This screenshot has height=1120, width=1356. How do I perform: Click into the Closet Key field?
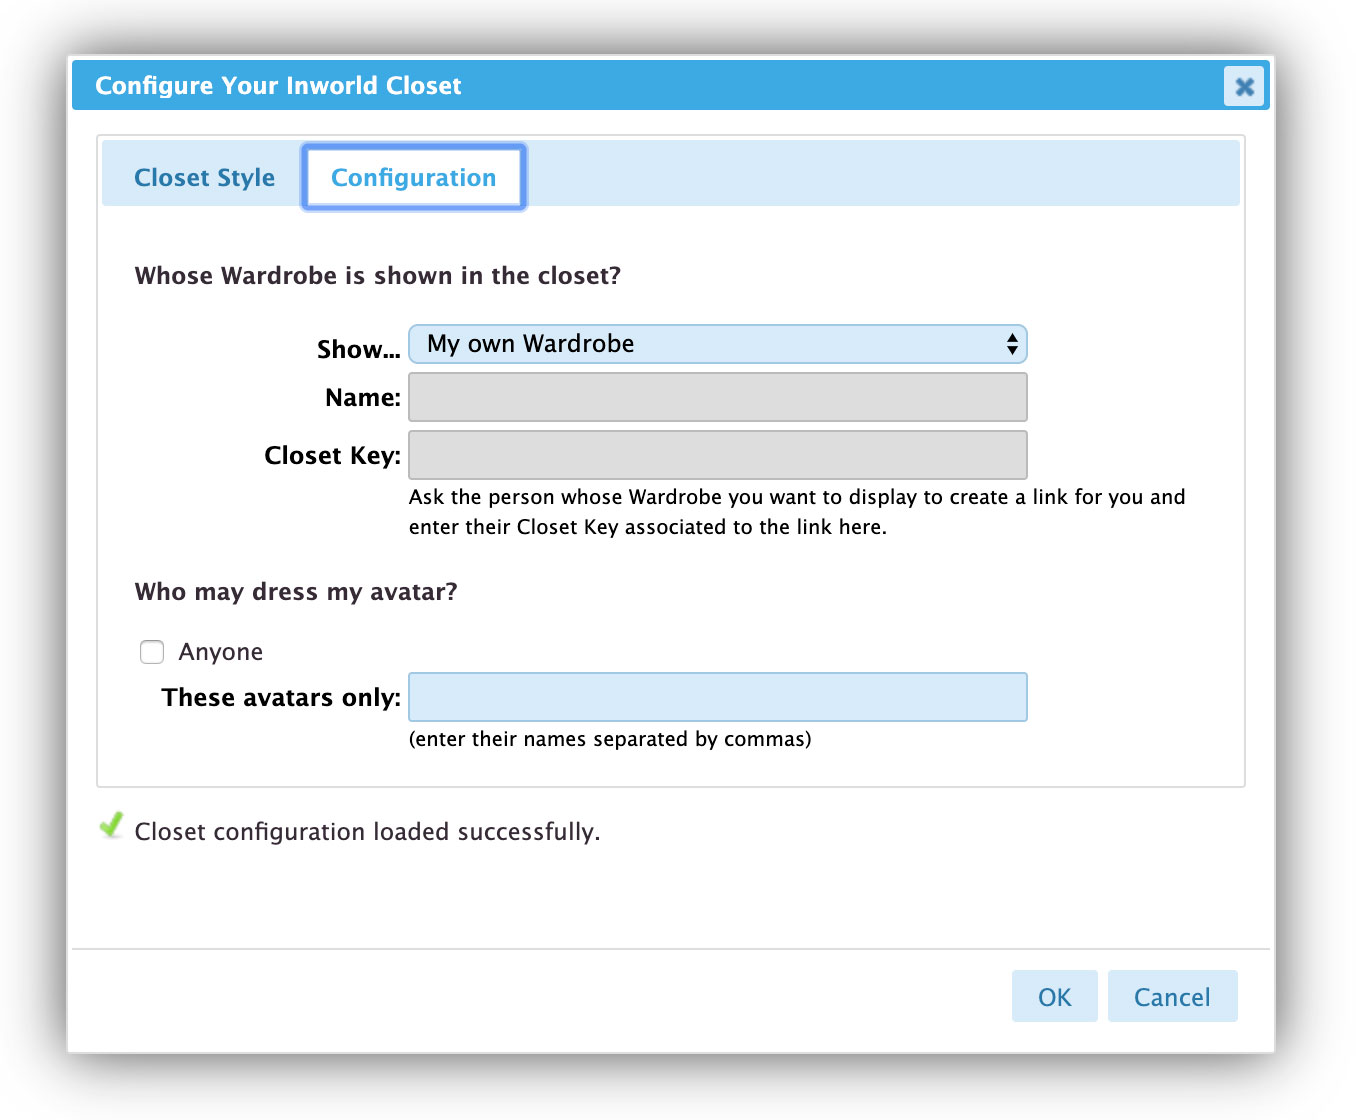tap(716, 455)
